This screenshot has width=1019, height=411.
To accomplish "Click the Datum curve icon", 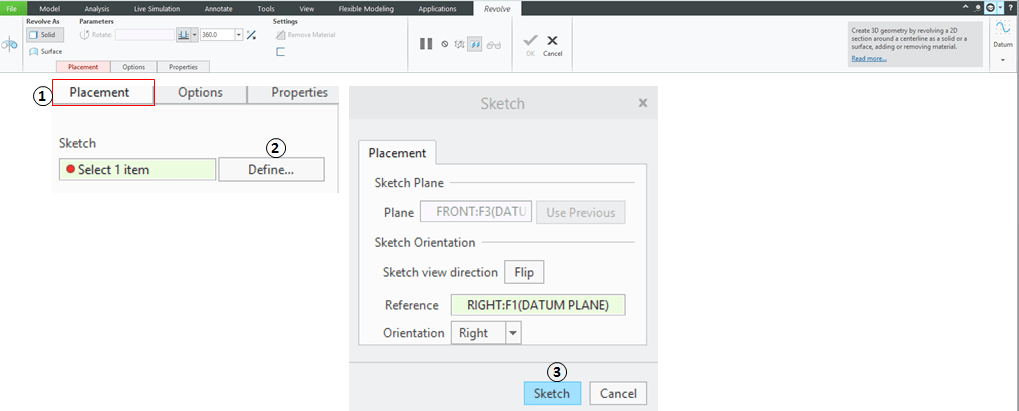I will click(x=1003, y=29).
